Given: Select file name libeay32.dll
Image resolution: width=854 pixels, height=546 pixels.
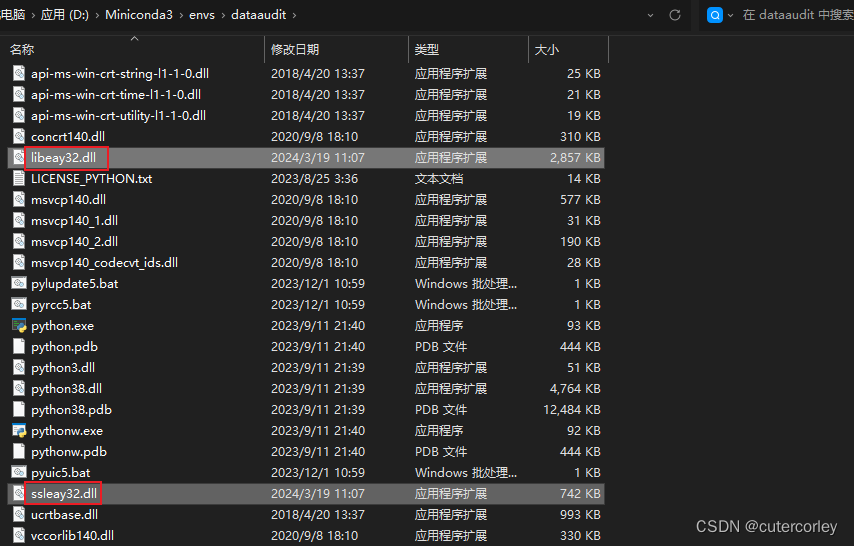Looking at the screenshot, I should click(x=63, y=157).
